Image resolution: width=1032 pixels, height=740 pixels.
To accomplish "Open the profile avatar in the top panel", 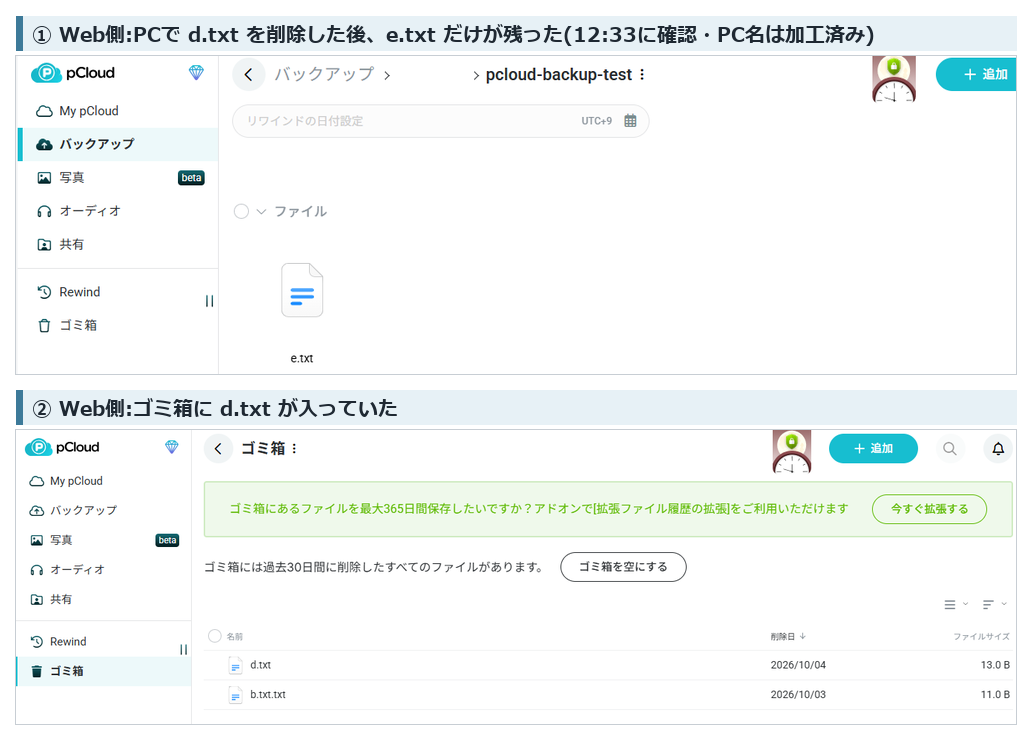I will coord(894,79).
